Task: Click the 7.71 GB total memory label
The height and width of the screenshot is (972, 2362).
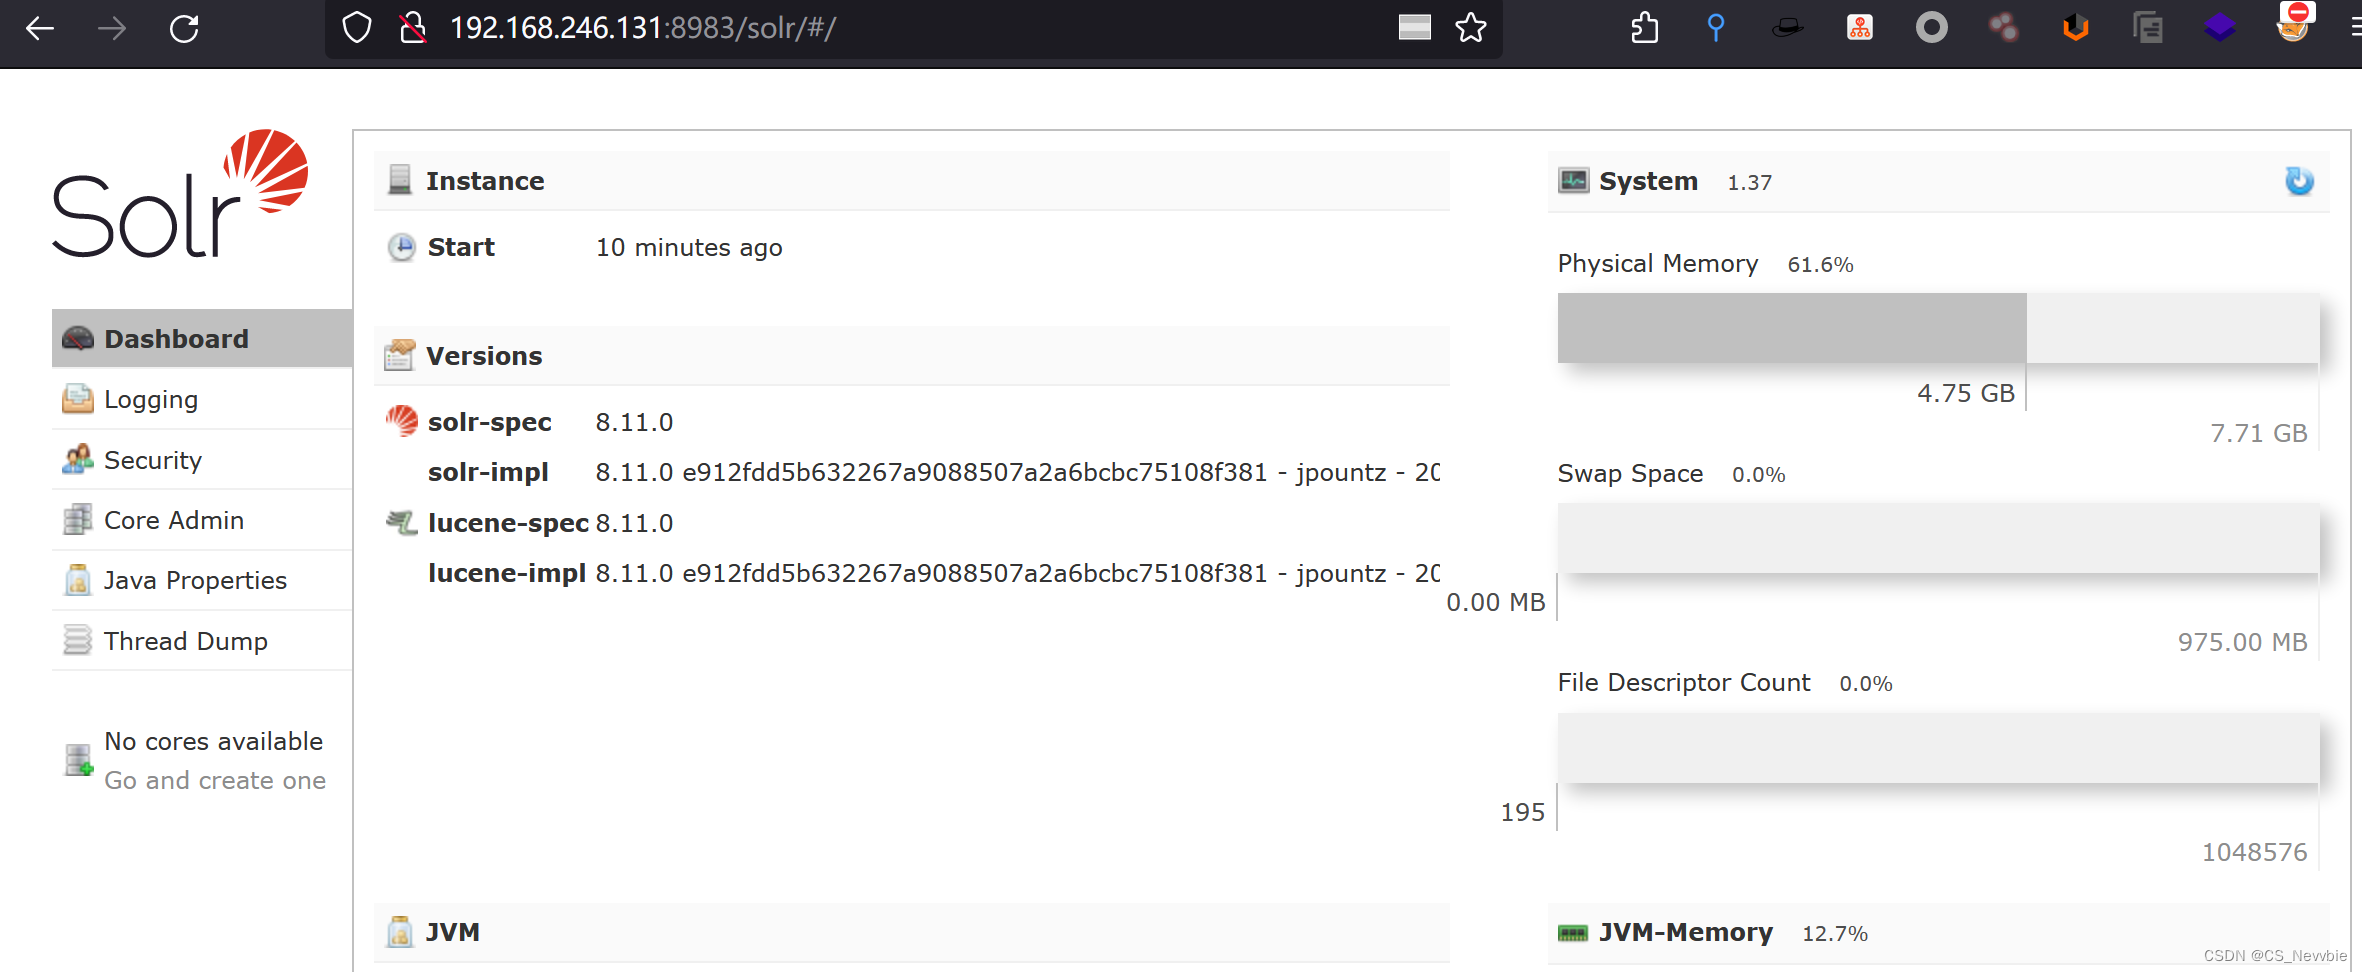Action: coord(2259,433)
